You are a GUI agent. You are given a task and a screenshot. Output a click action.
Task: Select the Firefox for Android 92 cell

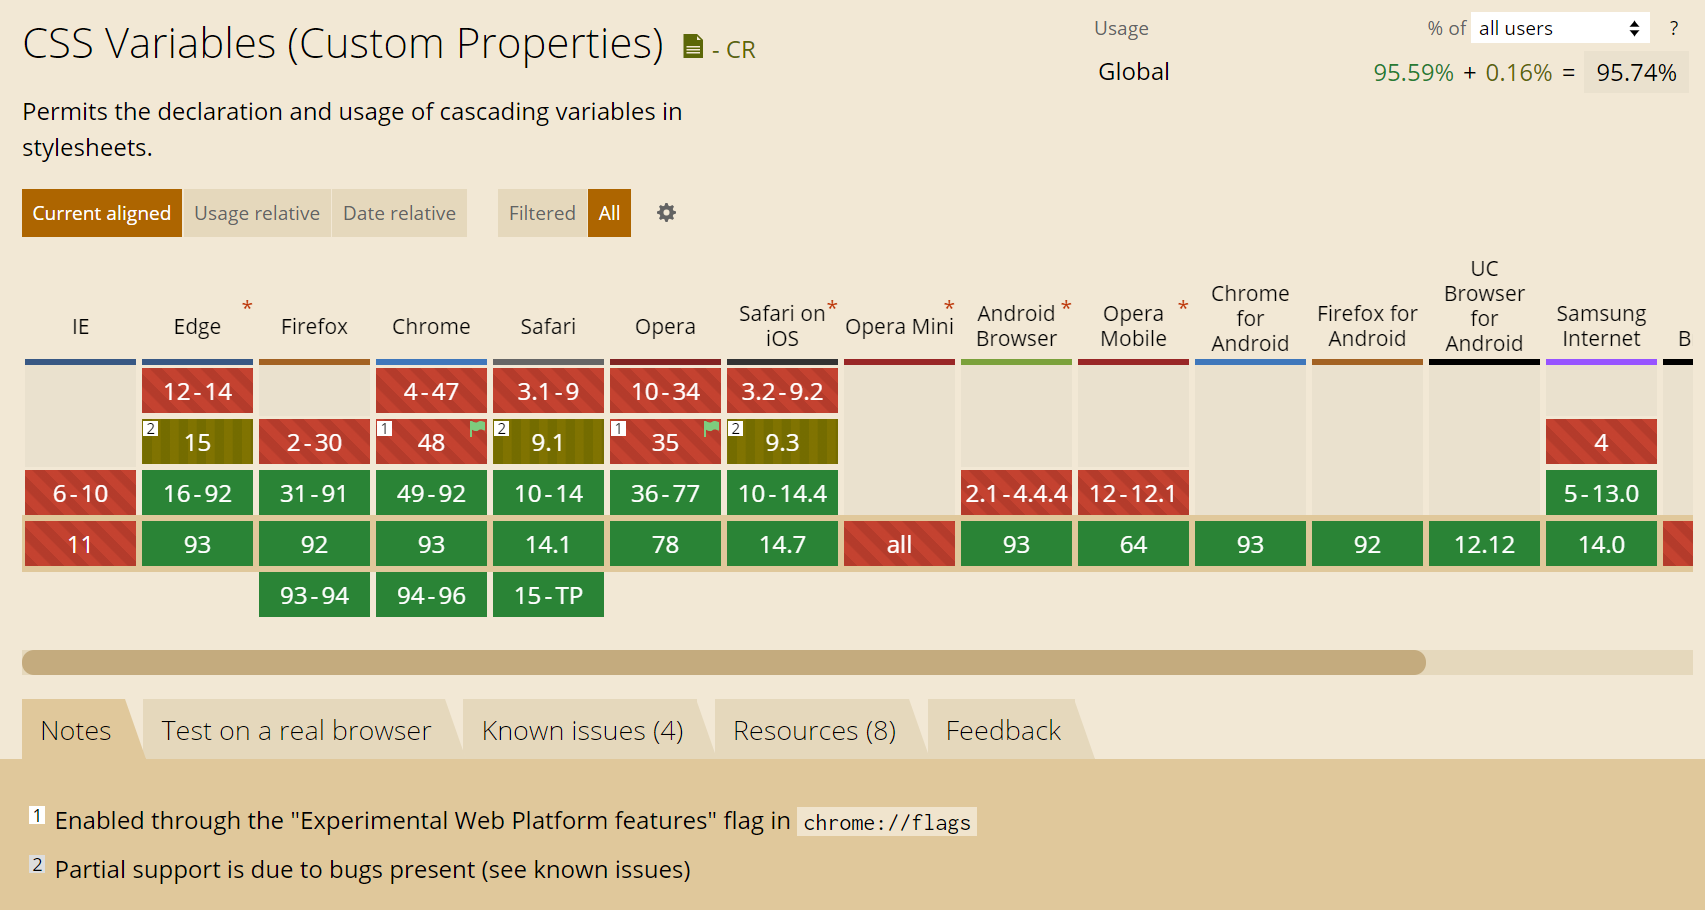click(x=1367, y=544)
